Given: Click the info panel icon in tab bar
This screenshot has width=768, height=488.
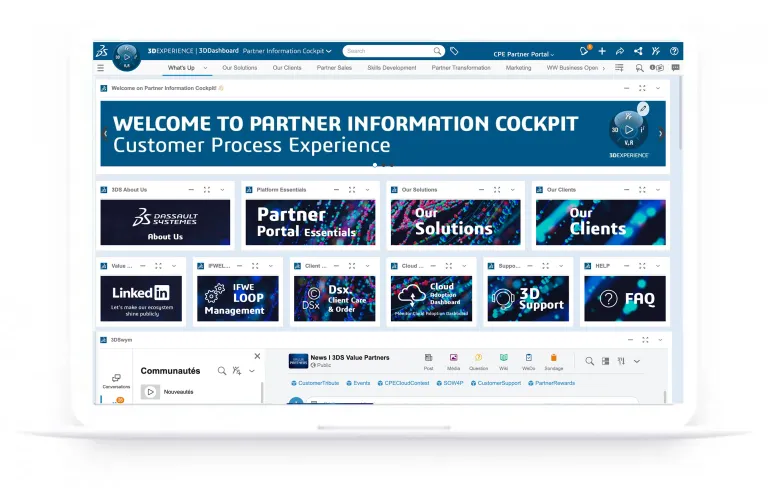Looking at the screenshot, I should 657,68.
